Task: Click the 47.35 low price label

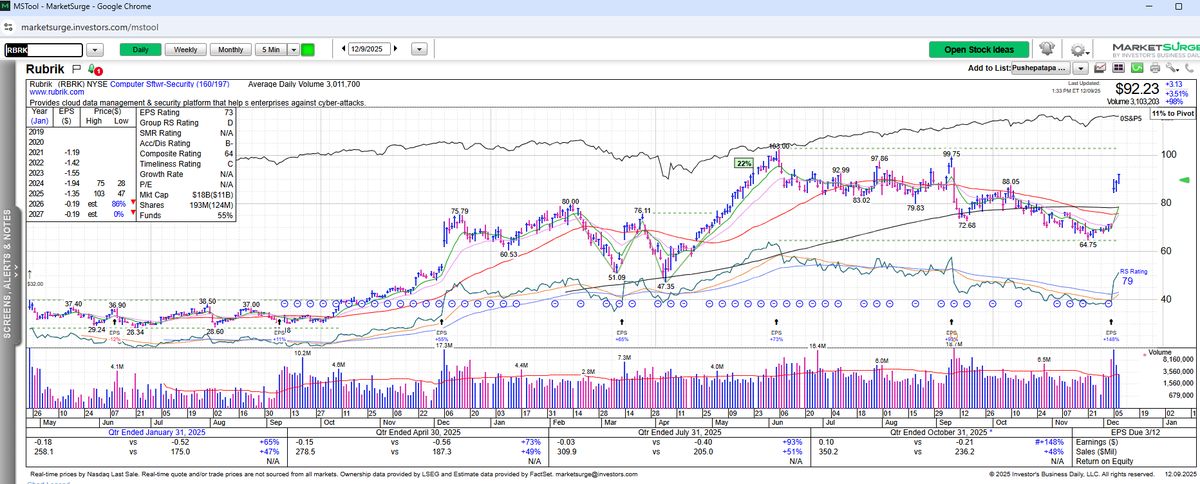Action: click(665, 286)
